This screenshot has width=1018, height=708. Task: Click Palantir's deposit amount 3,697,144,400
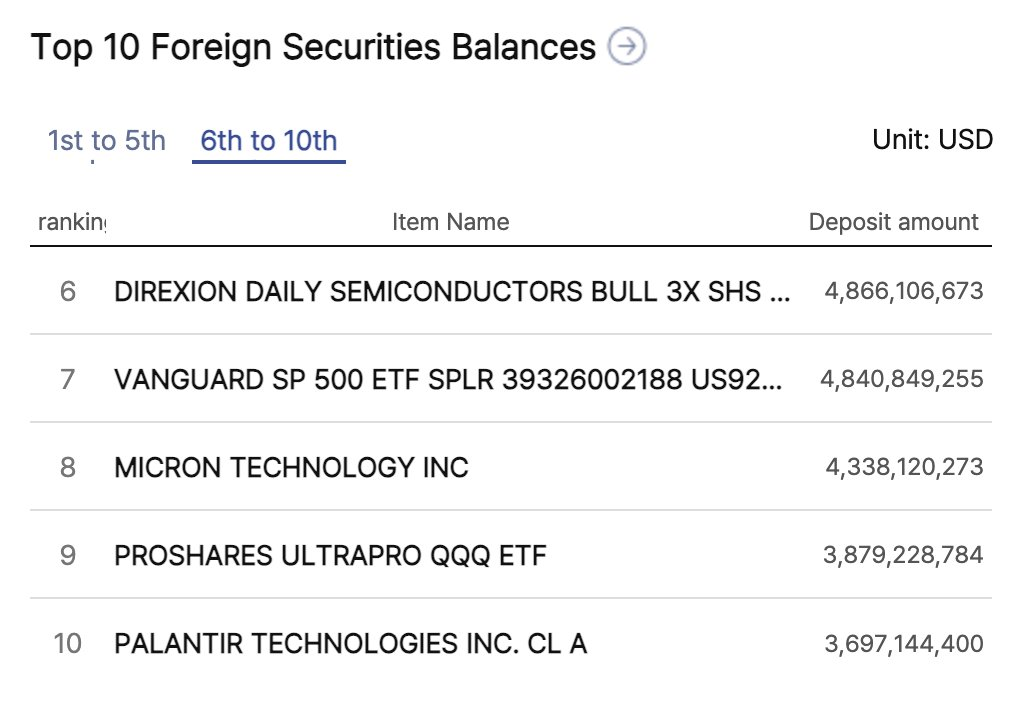(904, 644)
